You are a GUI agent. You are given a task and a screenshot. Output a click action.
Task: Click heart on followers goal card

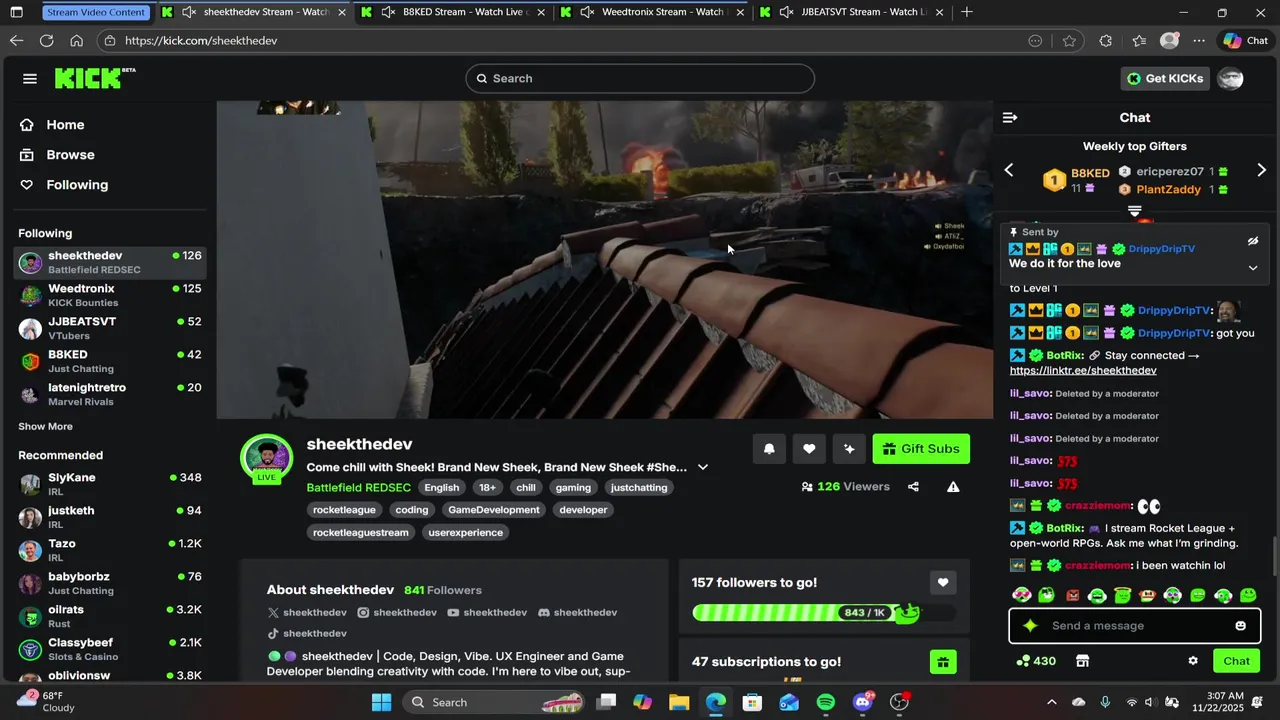pyautogui.click(x=943, y=582)
